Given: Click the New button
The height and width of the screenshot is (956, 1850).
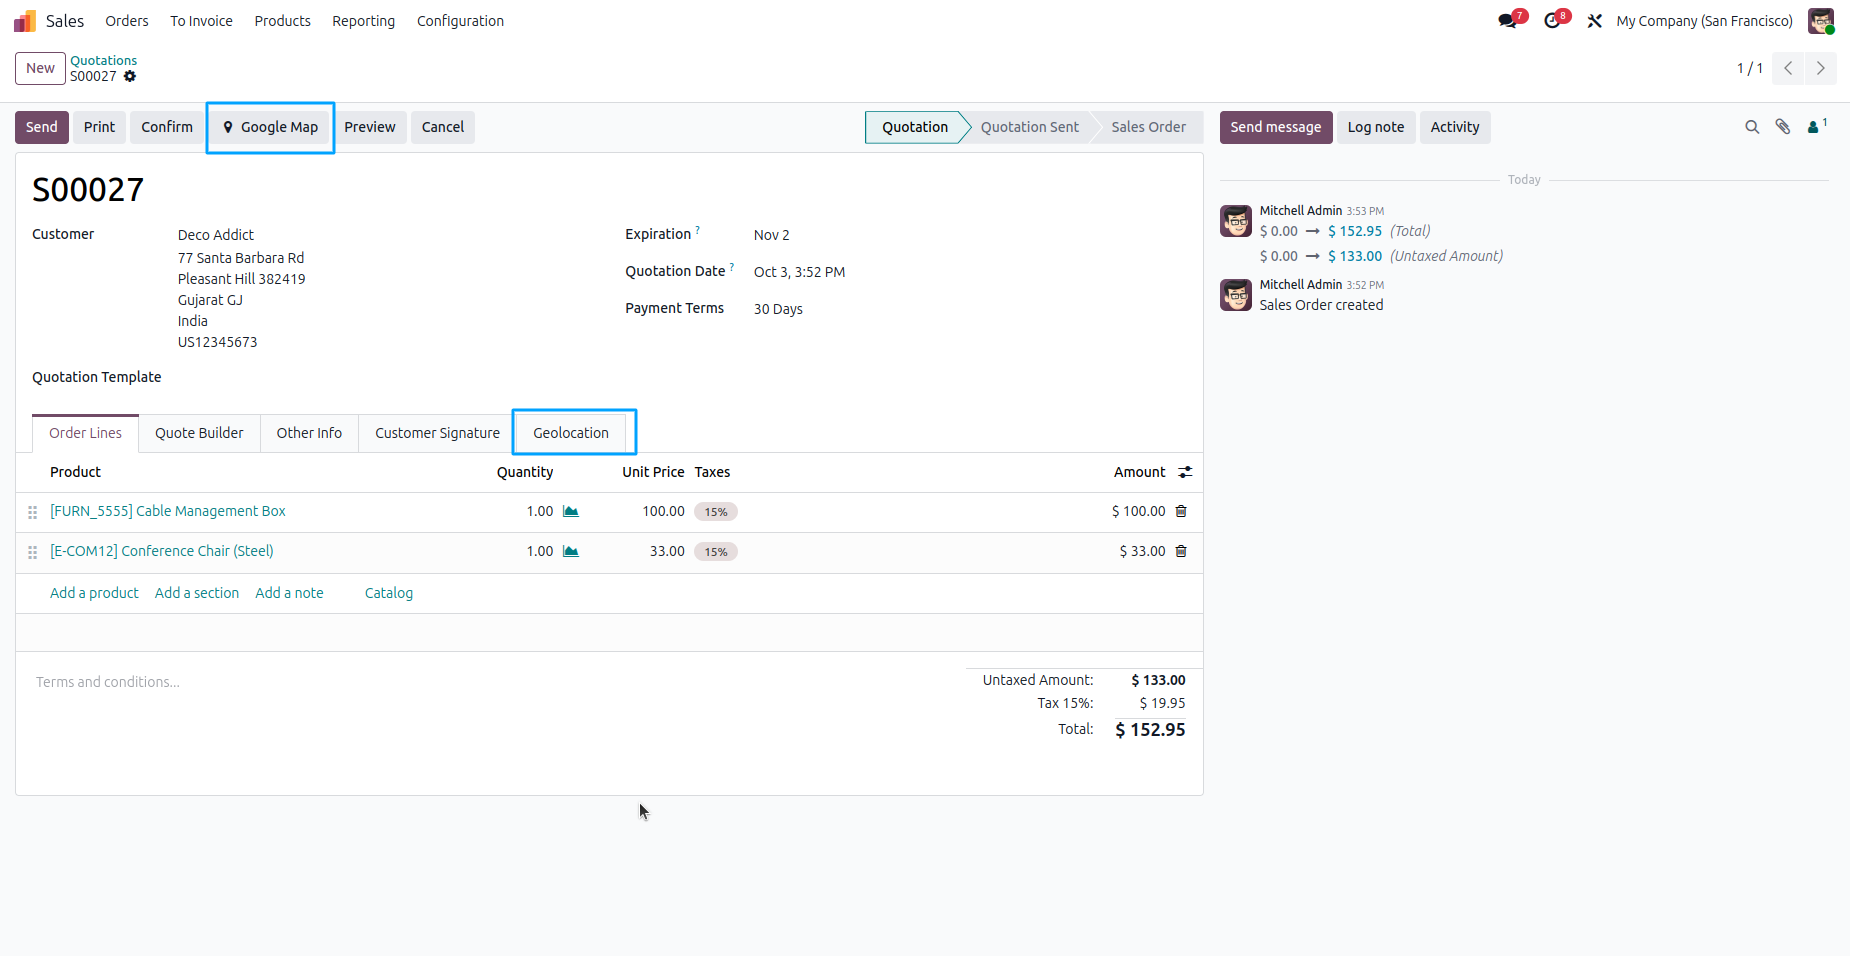Looking at the screenshot, I should [x=40, y=68].
